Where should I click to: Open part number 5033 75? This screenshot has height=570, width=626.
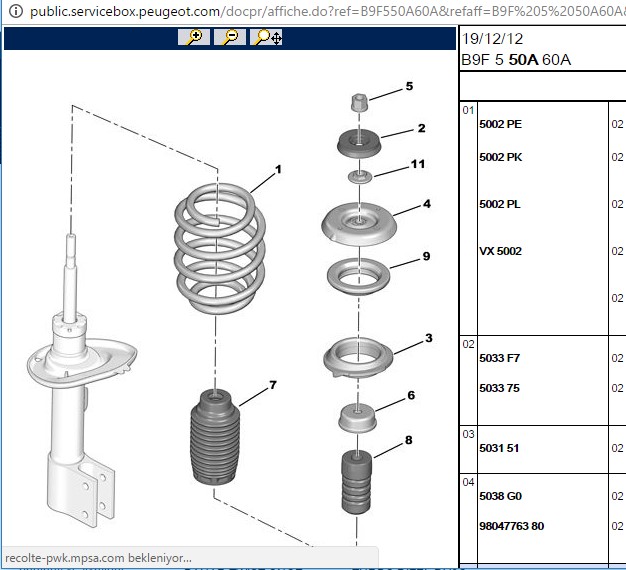(499, 388)
